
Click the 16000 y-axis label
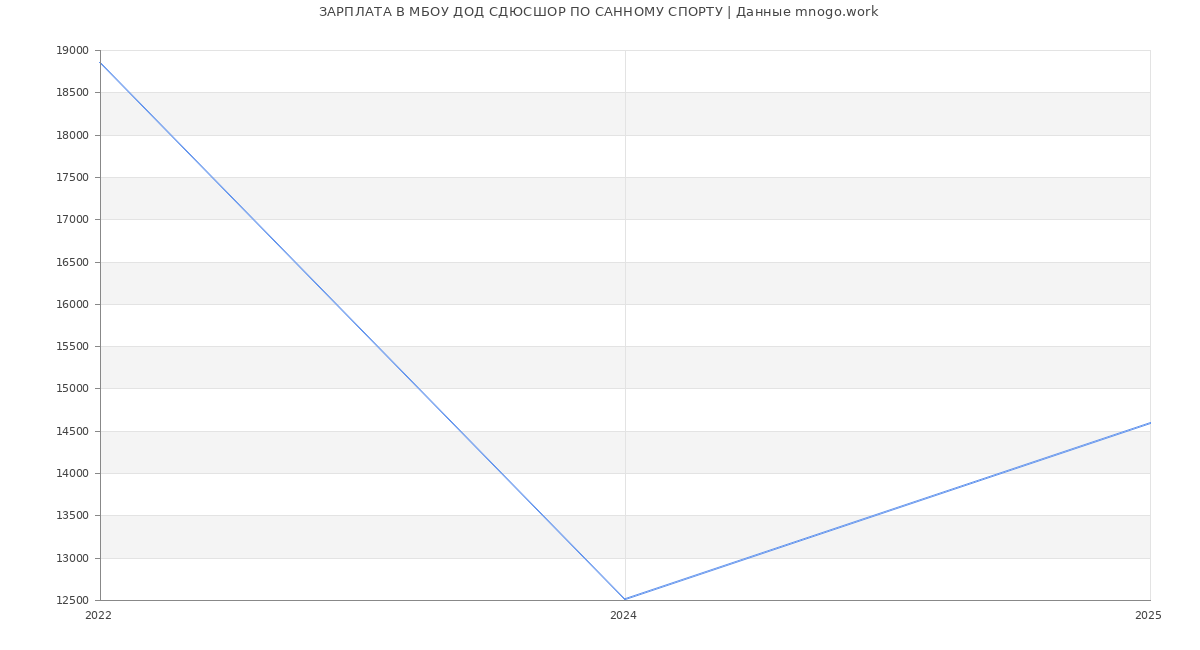[72, 305]
